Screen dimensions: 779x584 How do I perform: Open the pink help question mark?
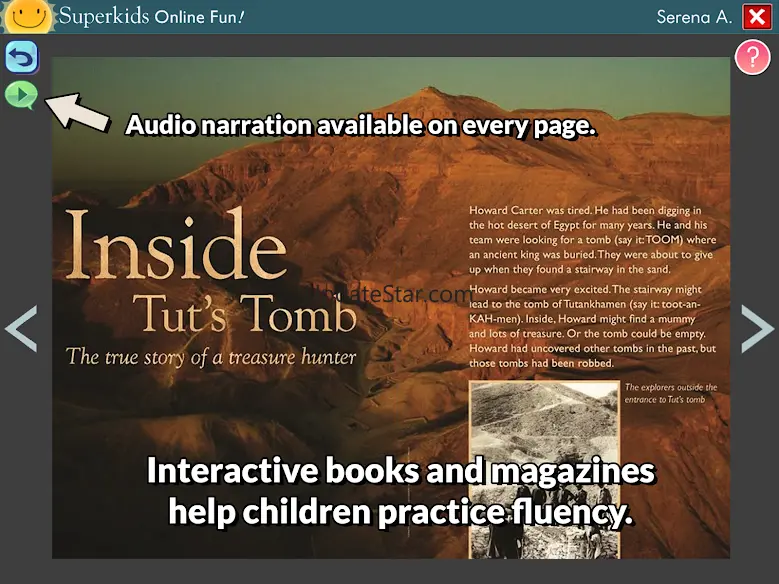click(753, 57)
